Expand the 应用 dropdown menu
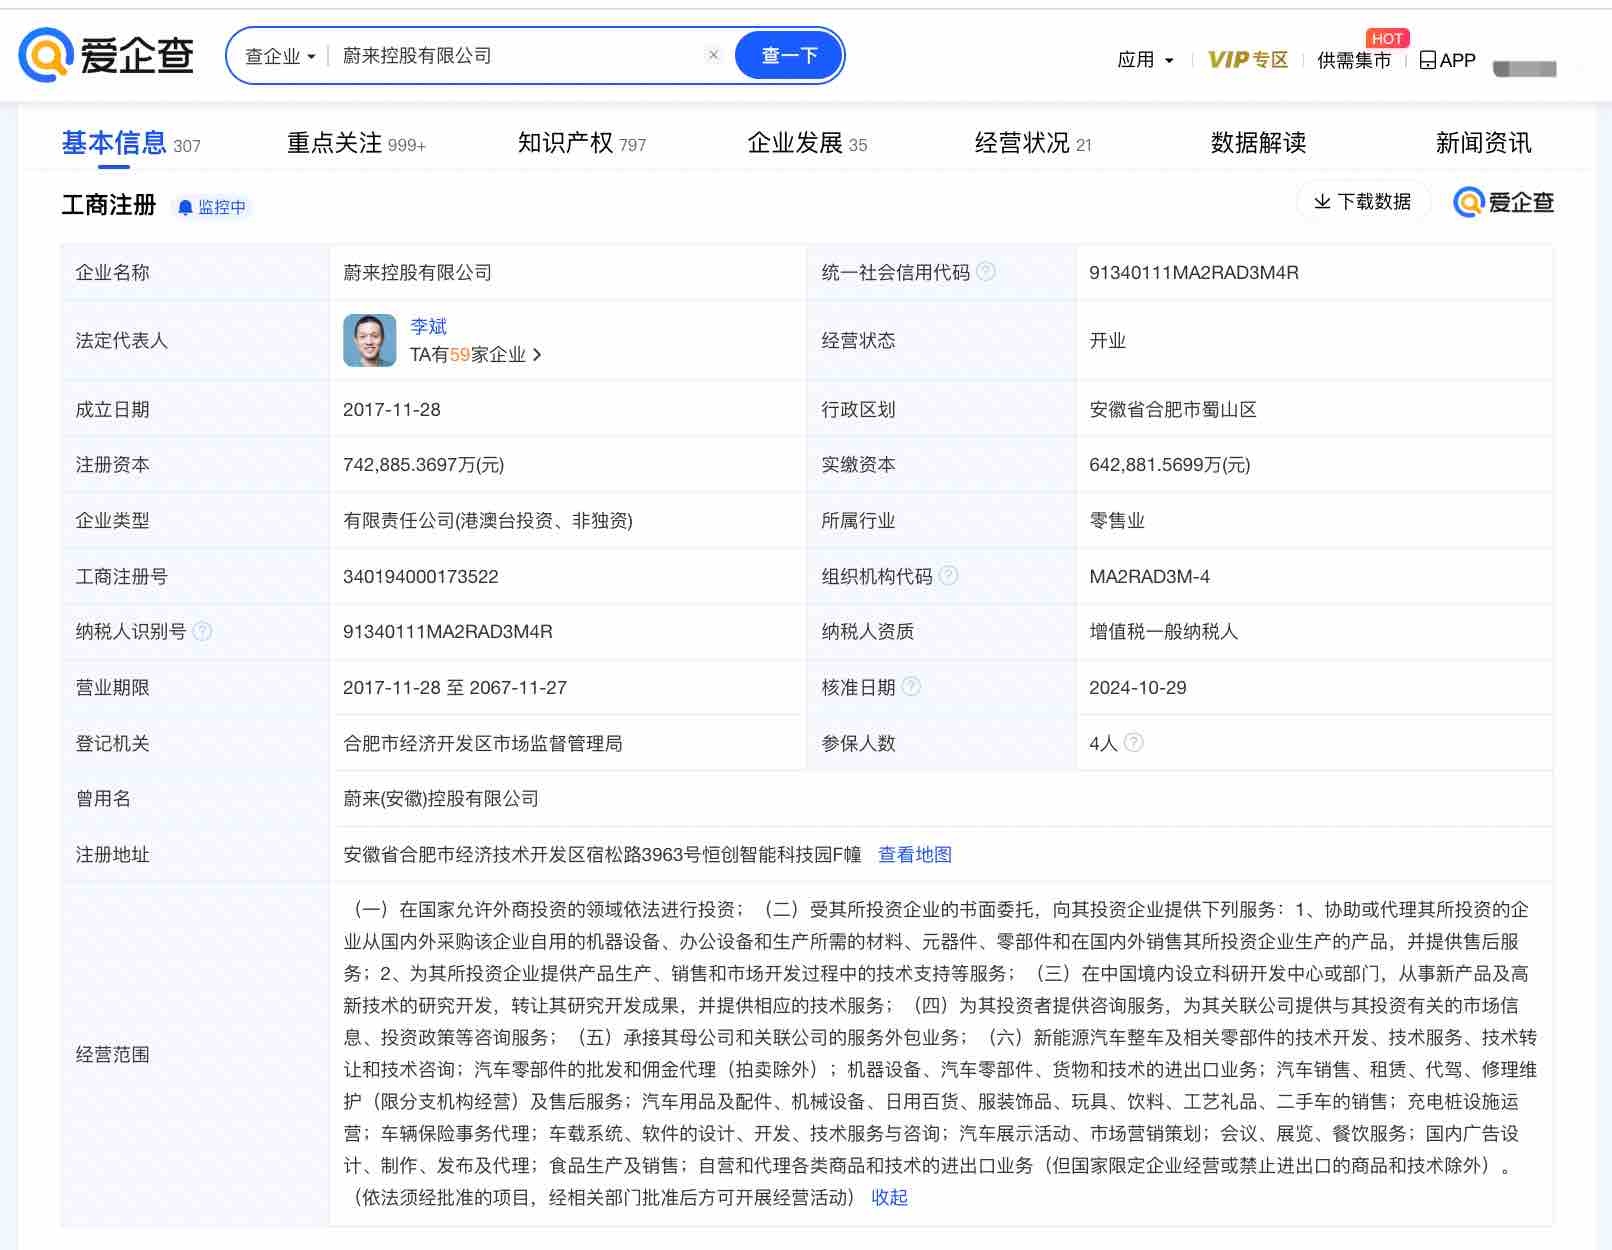Viewport: 1612px width, 1250px height. pyautogui.click(x=1145, y=60)
